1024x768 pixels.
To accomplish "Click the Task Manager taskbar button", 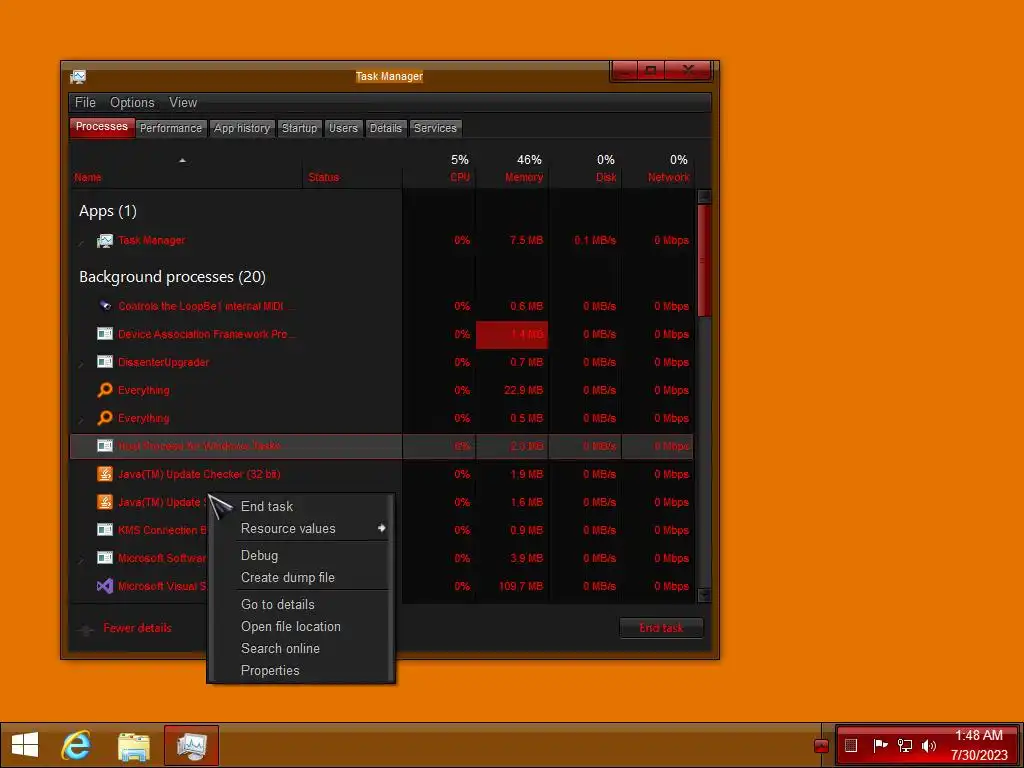I will point(191,745).
